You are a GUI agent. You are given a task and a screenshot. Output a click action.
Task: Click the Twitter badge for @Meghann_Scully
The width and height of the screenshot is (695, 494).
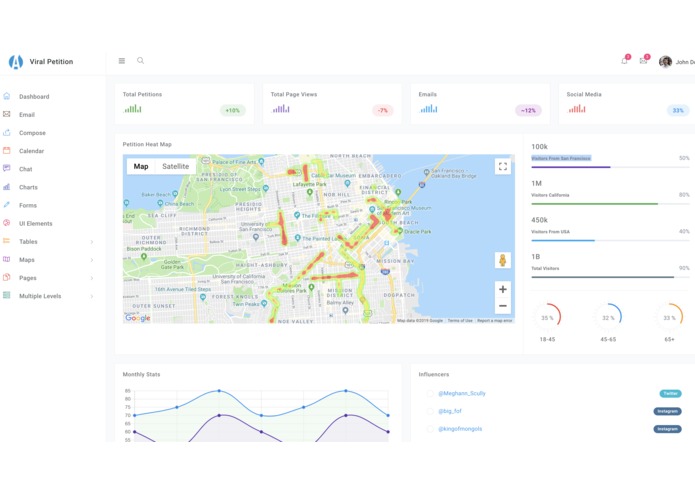click(x=670, y=393)
